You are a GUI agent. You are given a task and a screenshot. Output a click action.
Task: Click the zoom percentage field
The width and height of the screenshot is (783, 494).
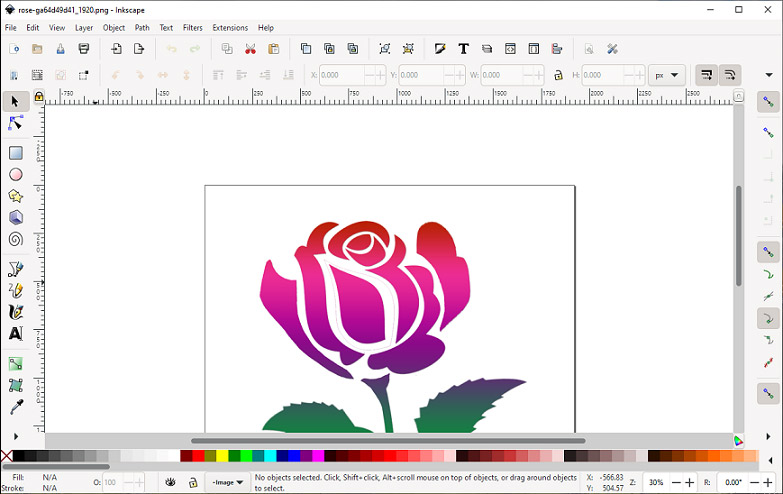coord(656,483)
